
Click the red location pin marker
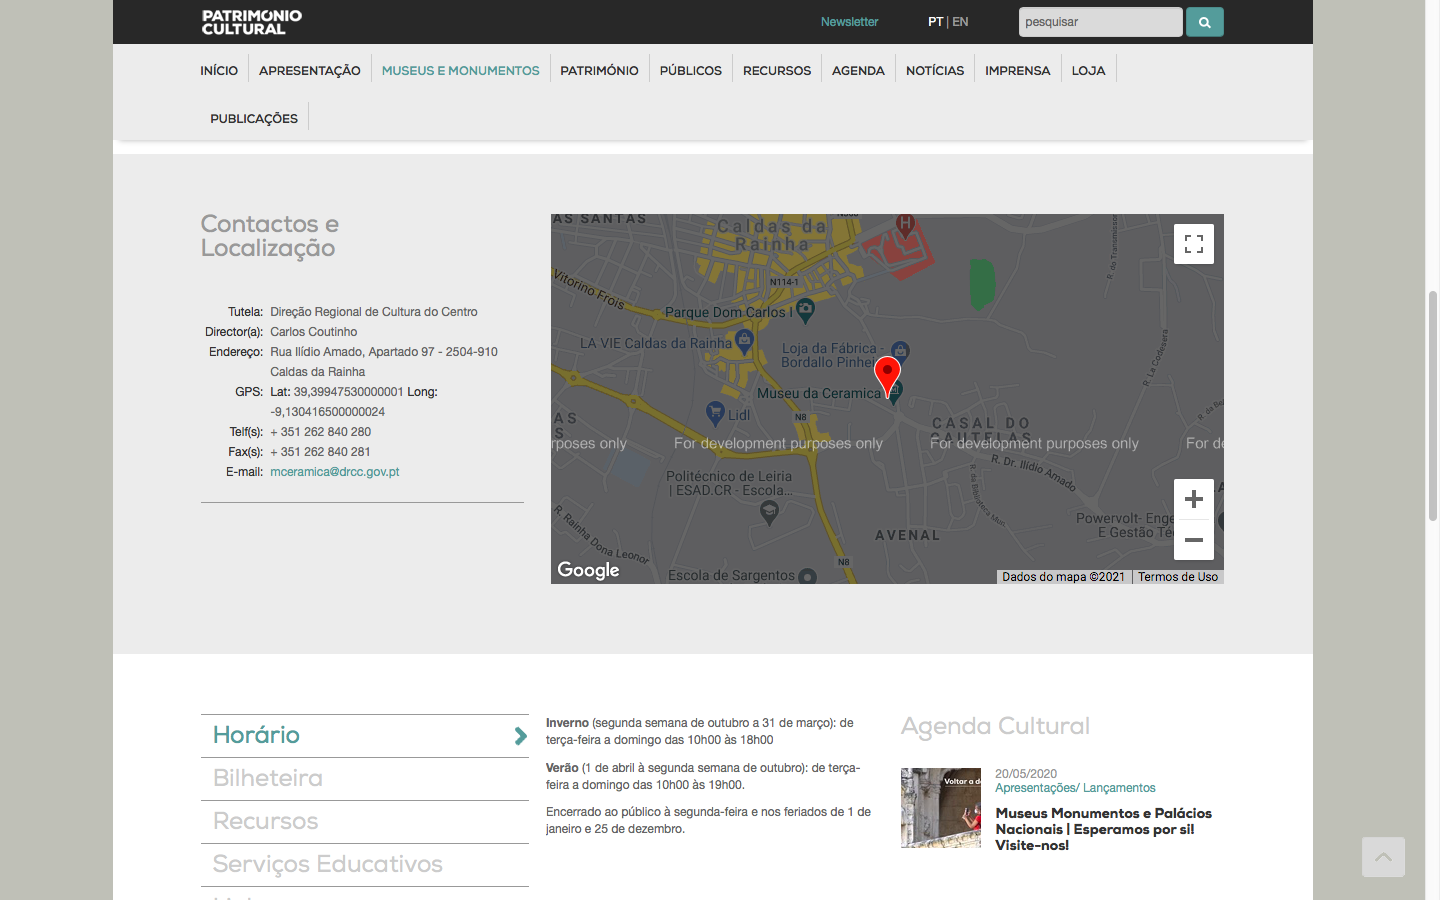tap(887, 375)
